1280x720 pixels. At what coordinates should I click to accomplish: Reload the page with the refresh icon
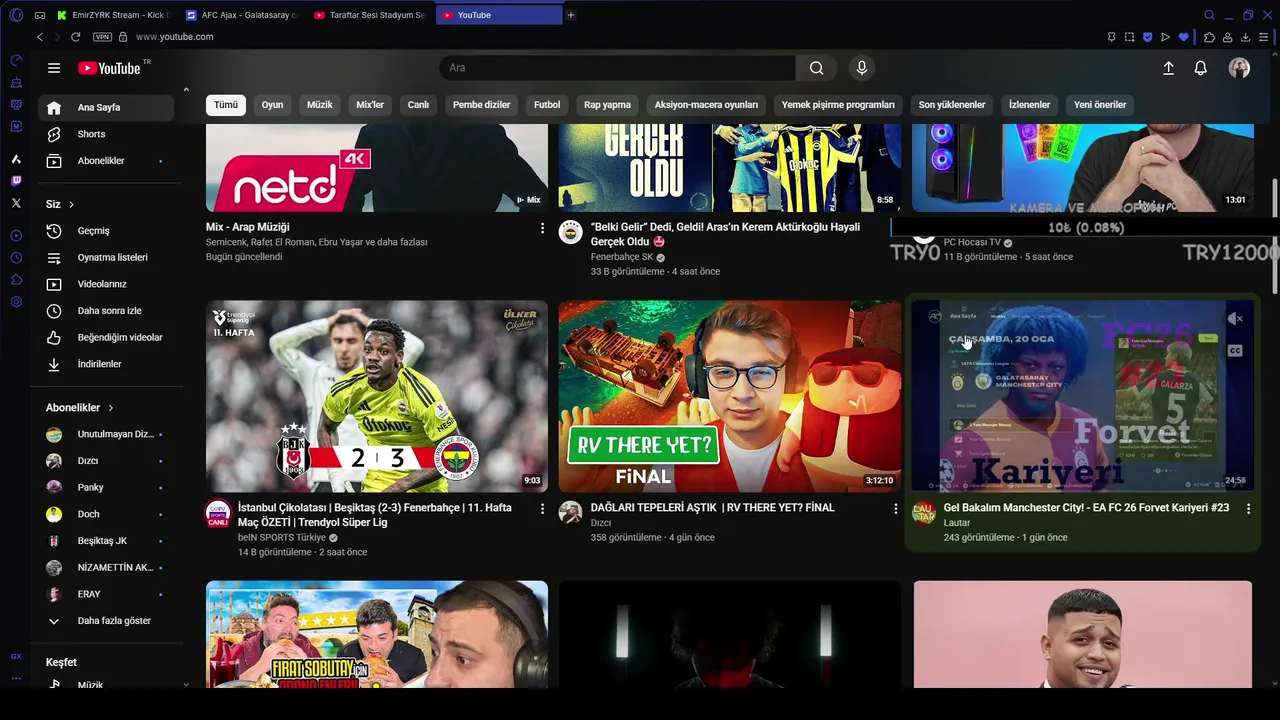tap(75, 37)
